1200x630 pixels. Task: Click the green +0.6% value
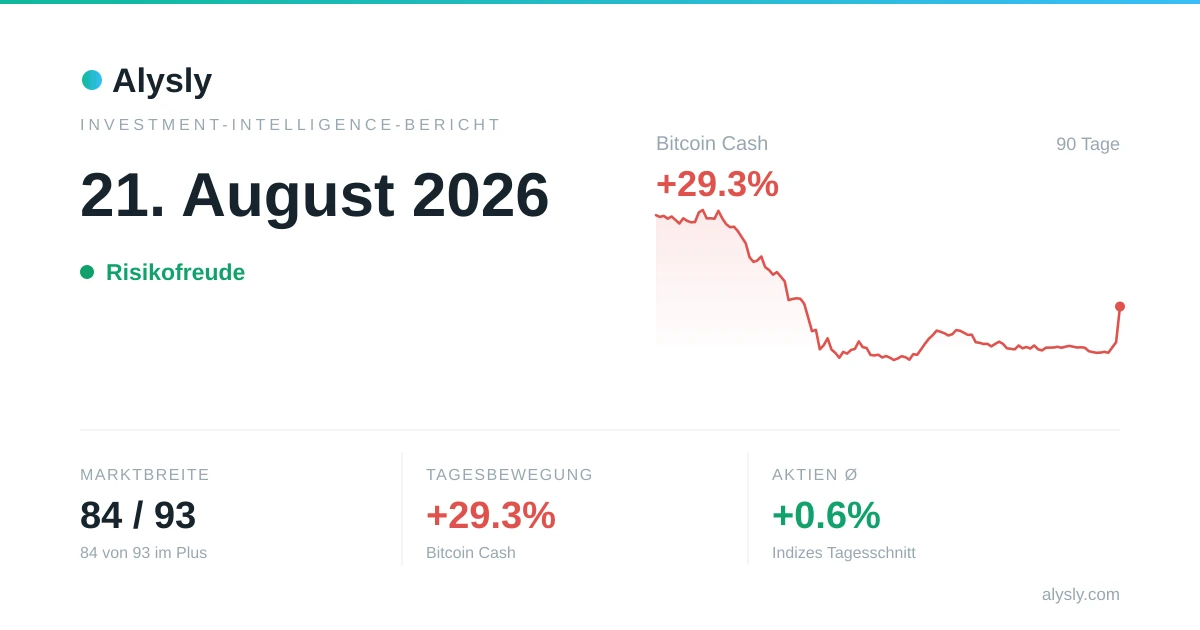click(x=826, y=515)
